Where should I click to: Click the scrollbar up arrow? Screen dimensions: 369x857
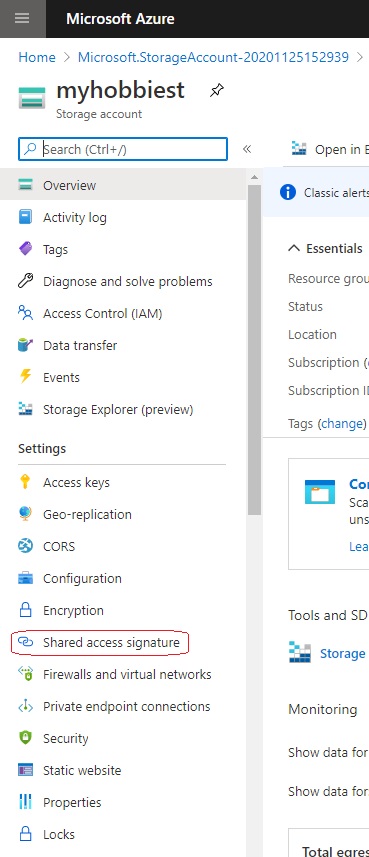(254, 177)
